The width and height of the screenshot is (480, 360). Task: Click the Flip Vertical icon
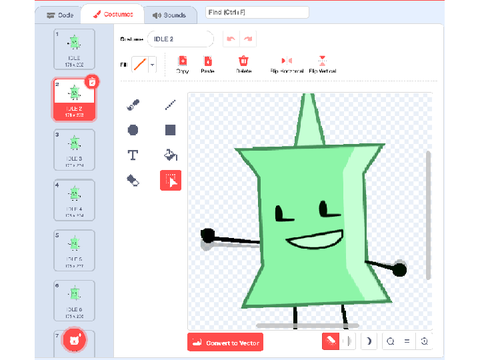click(322, 61)
